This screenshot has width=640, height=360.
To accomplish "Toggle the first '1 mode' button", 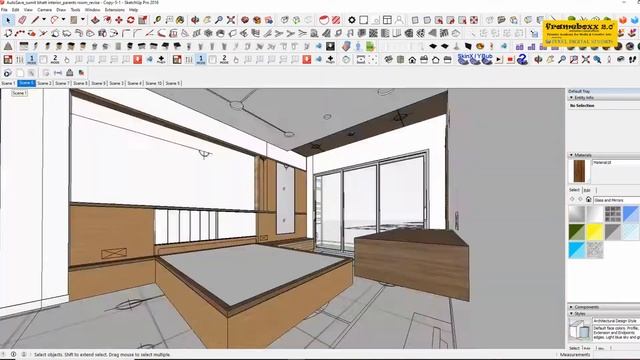I will (x=31, y=60).
